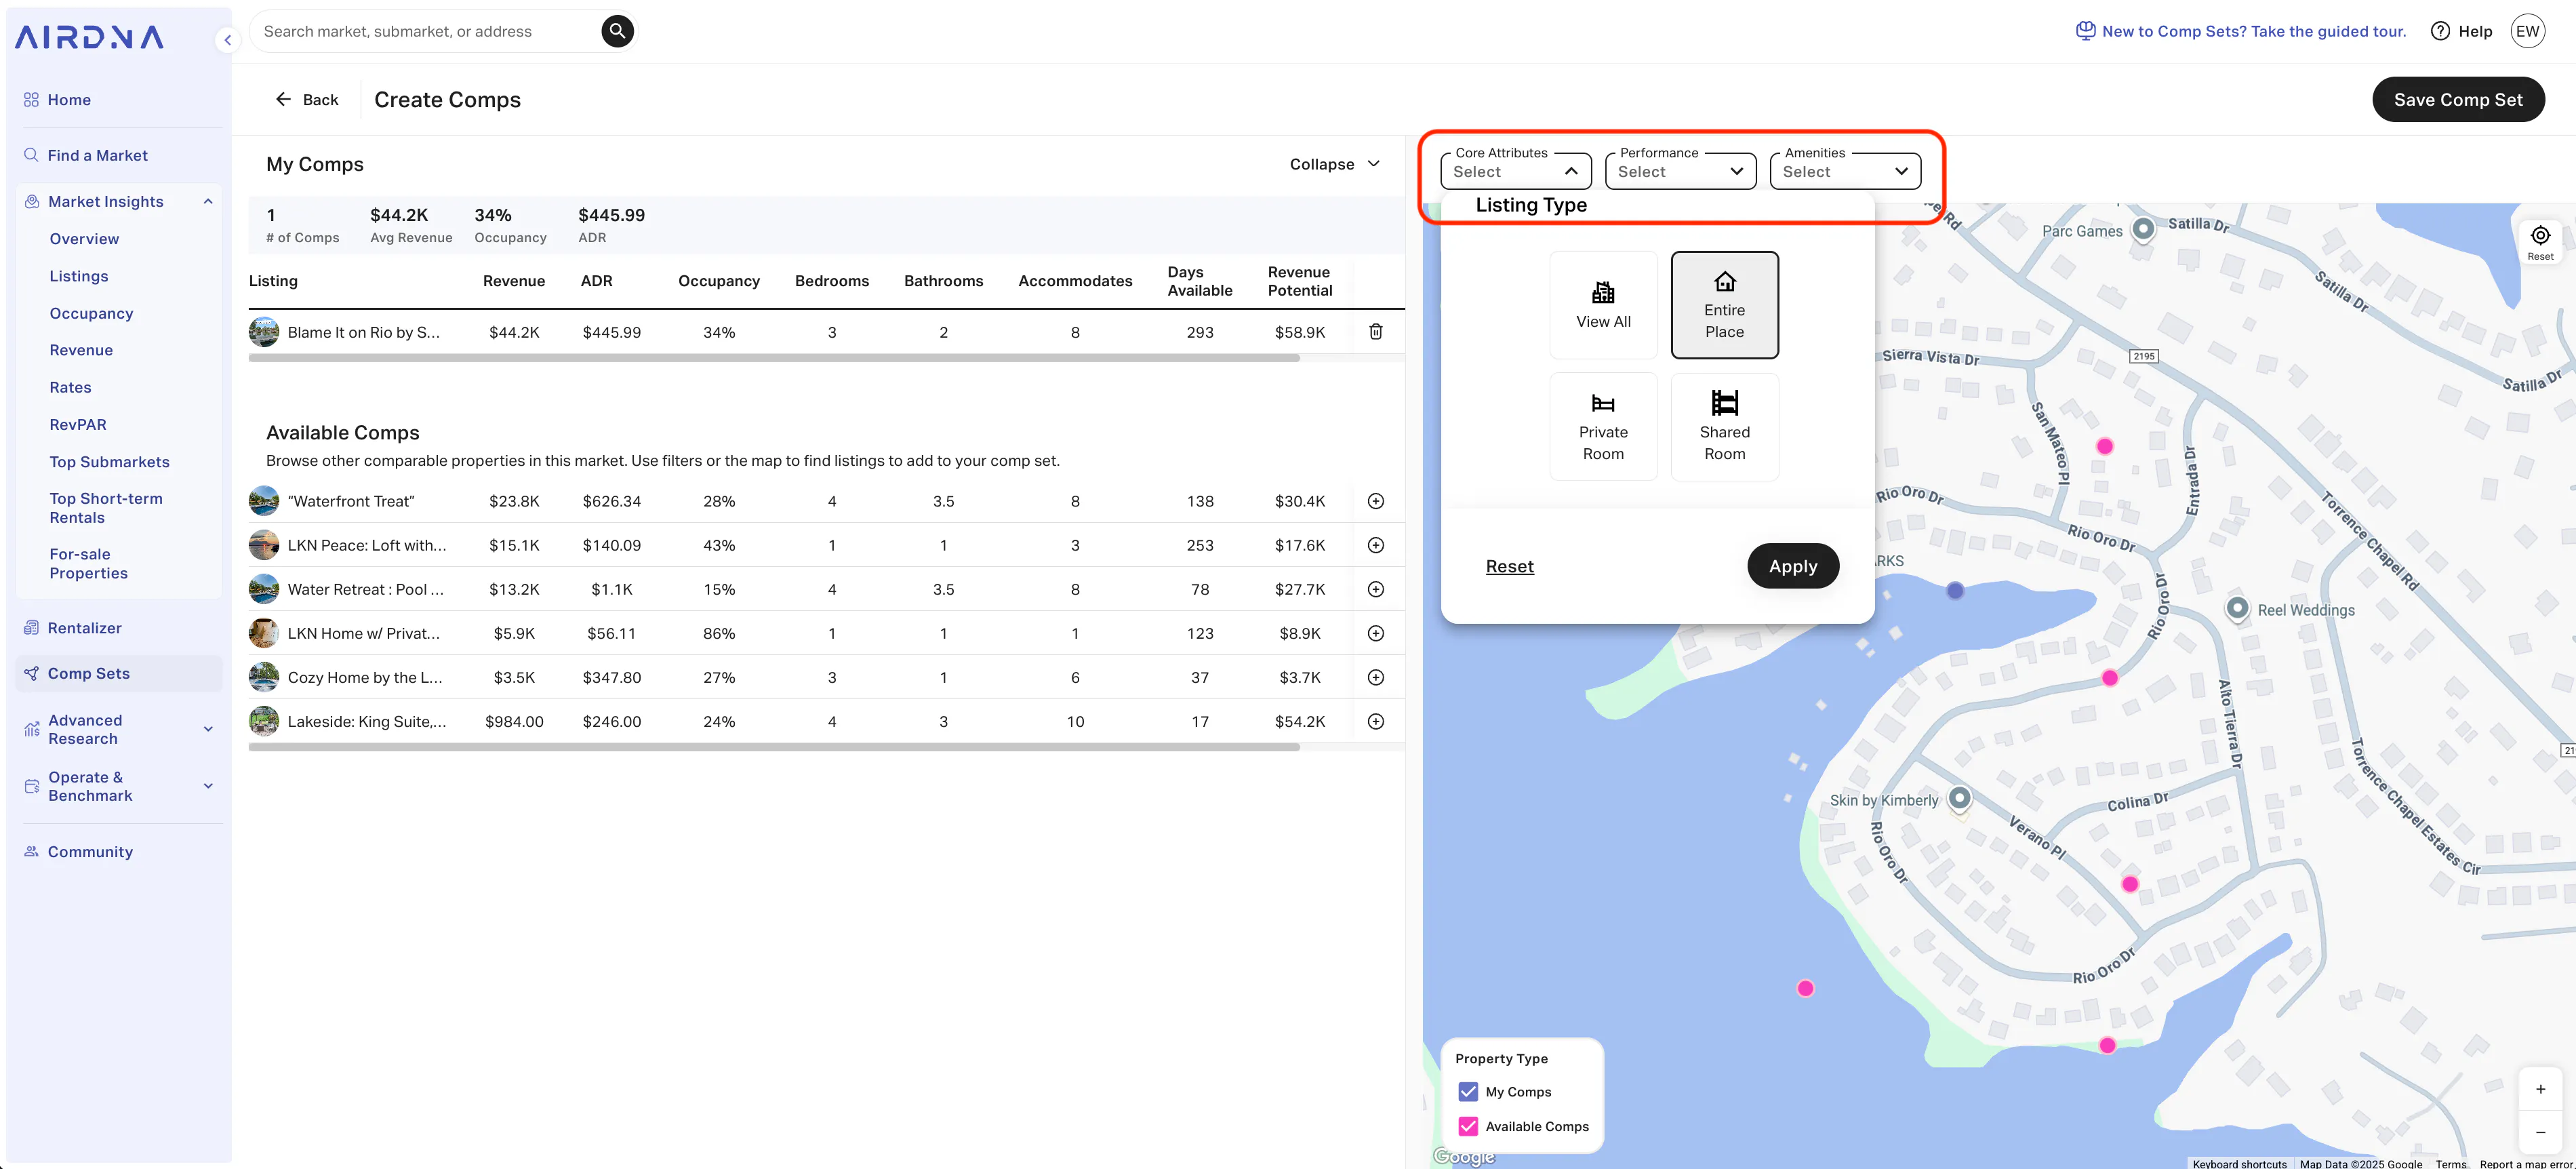Screen dimensions: 2576x1169
Task: Open Top Submarkets in sidebar
Action: click(x=109, y=462)
